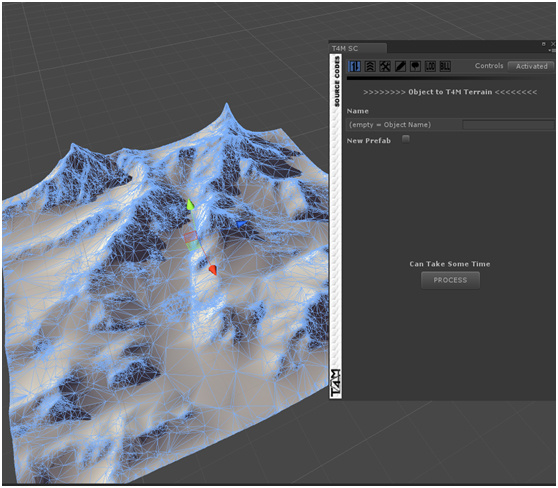Viewport: 558px width, 488px height.
Task: Open the panel options dropdown menu
Action: point(552,51)
